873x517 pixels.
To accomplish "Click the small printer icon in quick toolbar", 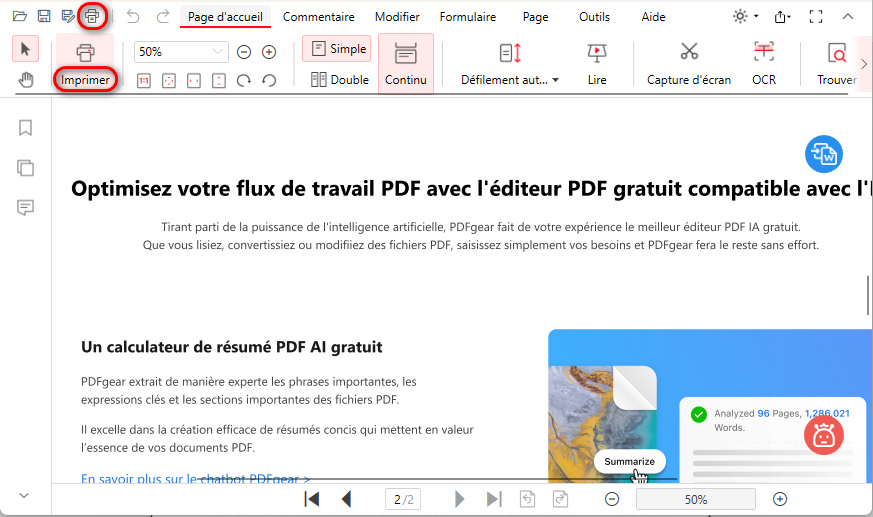I will pyautogui.click(x=92, y=16).
